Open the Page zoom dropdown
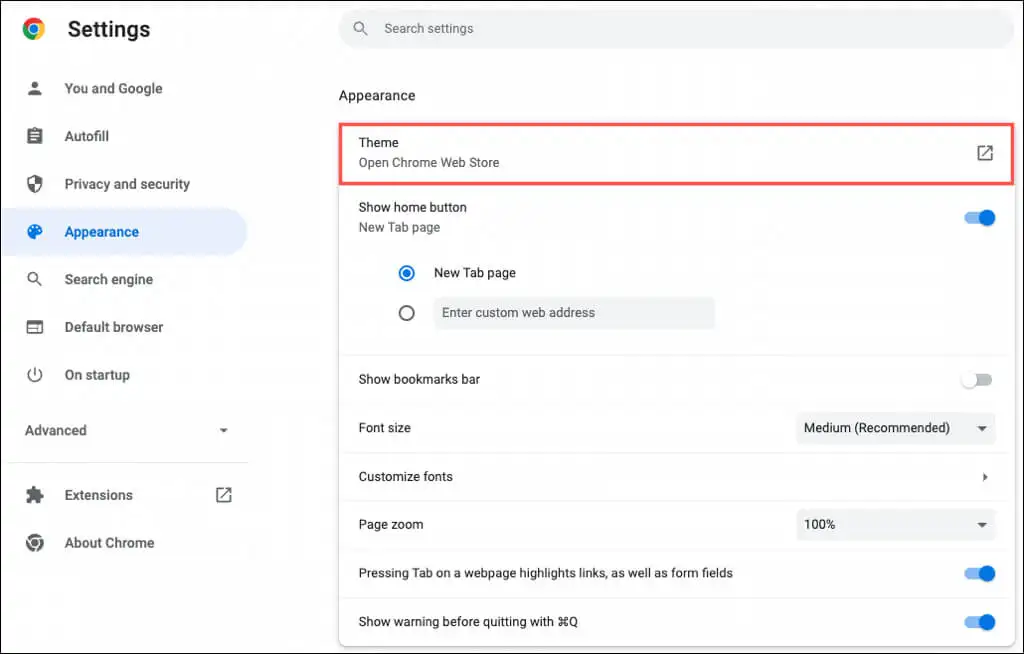The height and width of the screenshot is (654, 1024). click(x=895, y=525)
